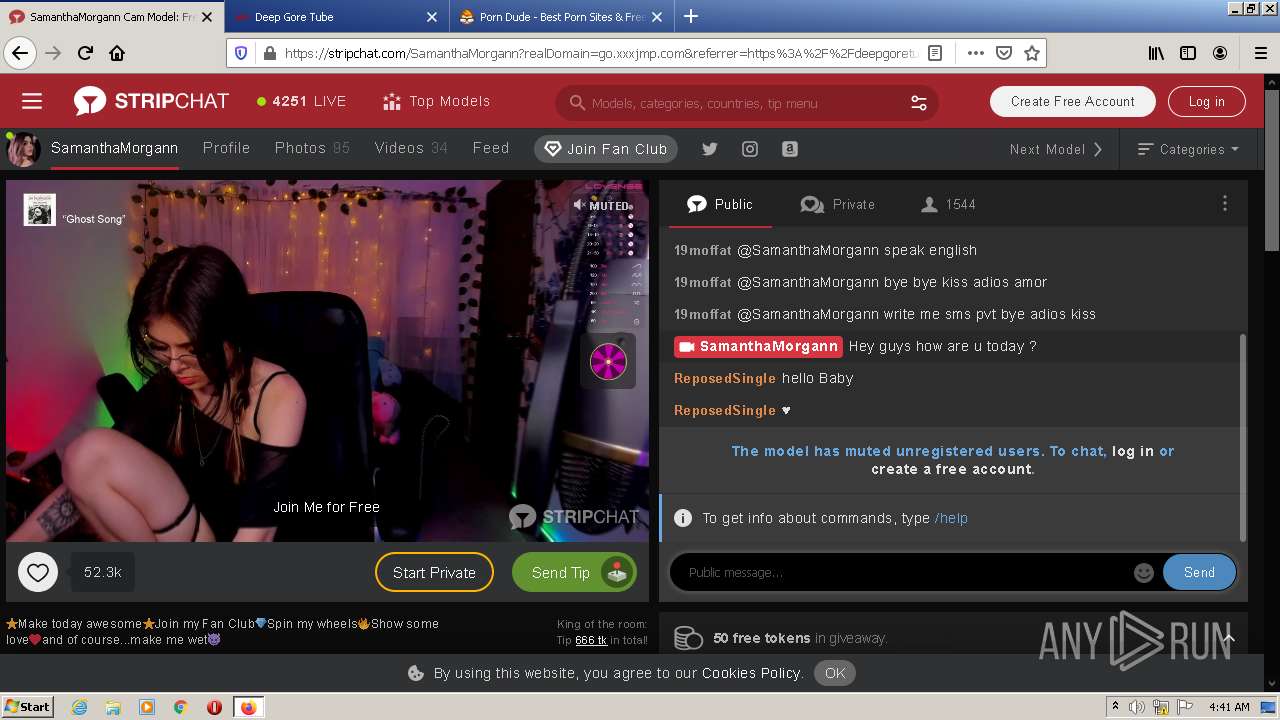Switch to the Public chat tab
This screenshot has height=720, width=1280.
tap(720, 204)
